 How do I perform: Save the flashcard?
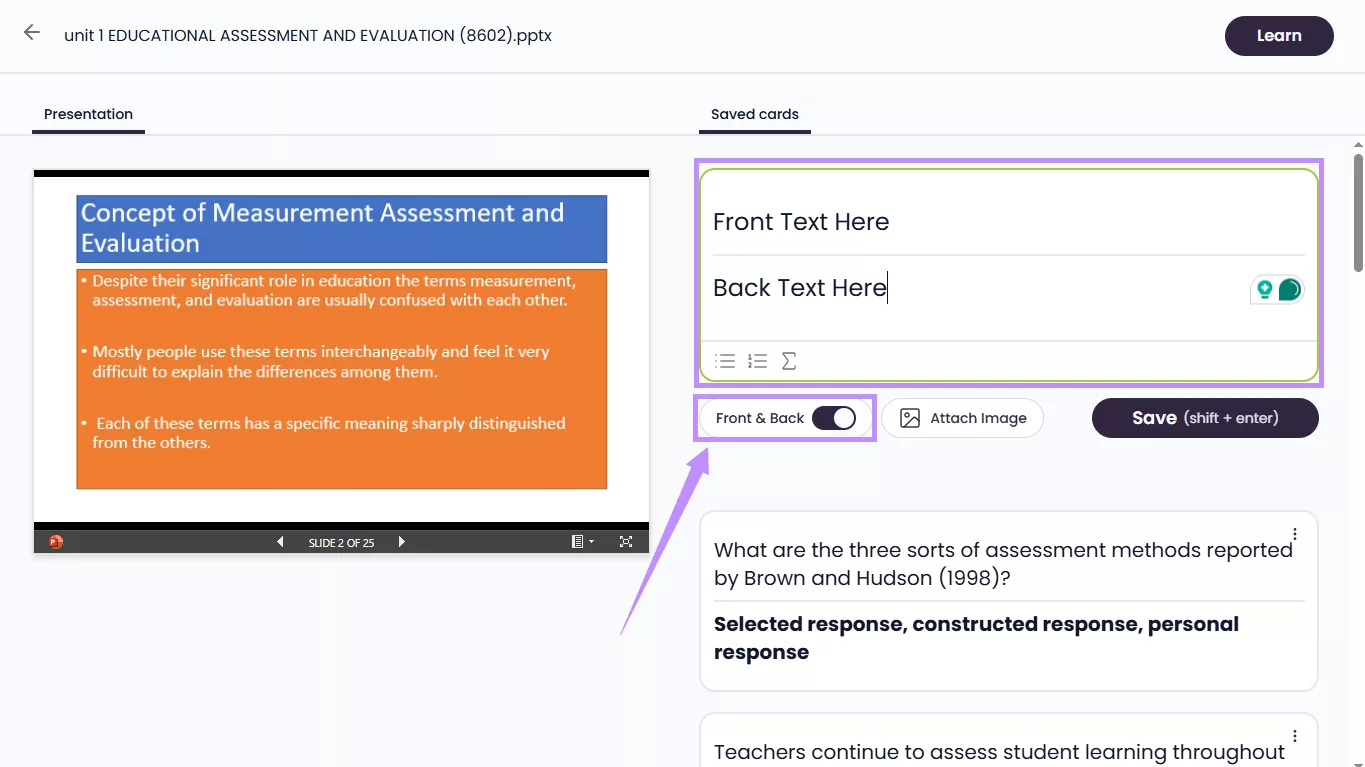[1204, 418]
